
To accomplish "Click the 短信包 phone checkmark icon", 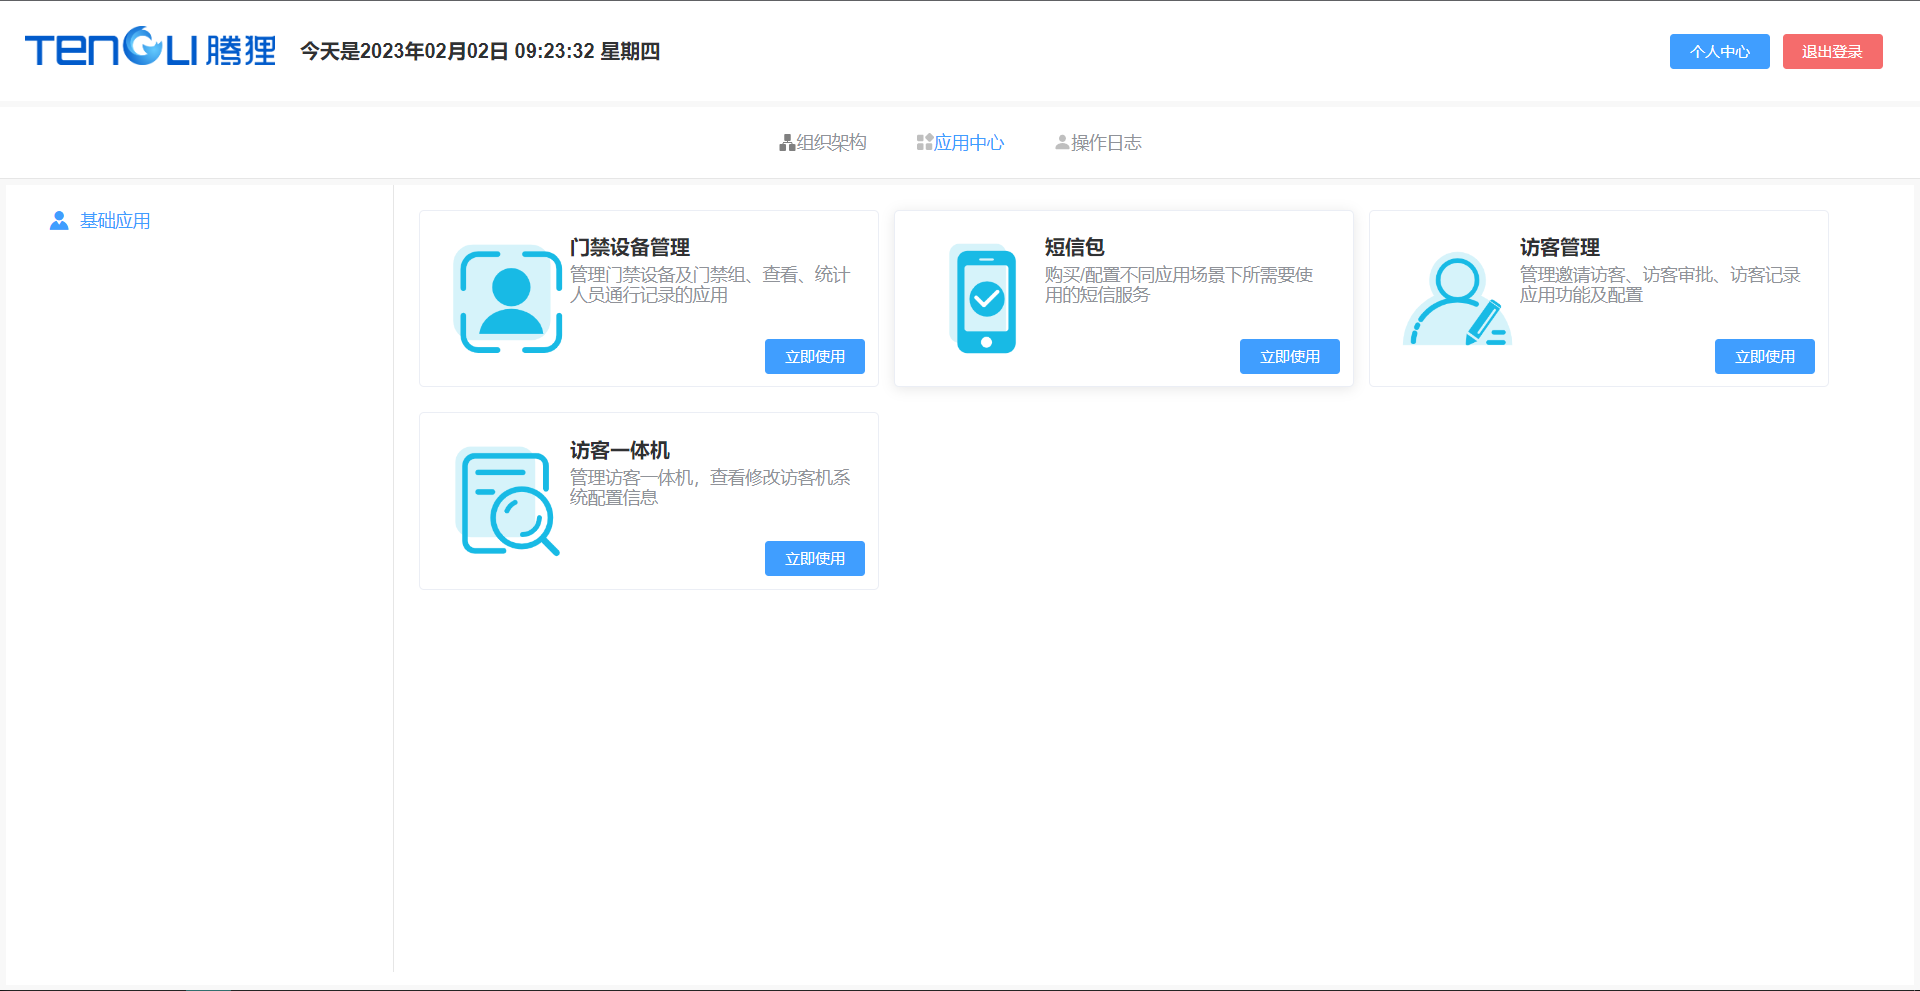I will 984,299.
